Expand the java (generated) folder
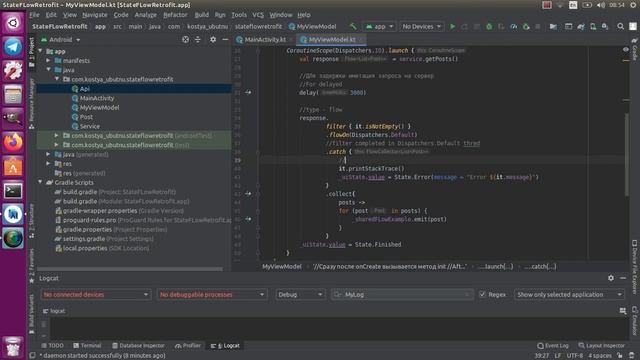The image size is (640, 360). [x=49, y=154]
